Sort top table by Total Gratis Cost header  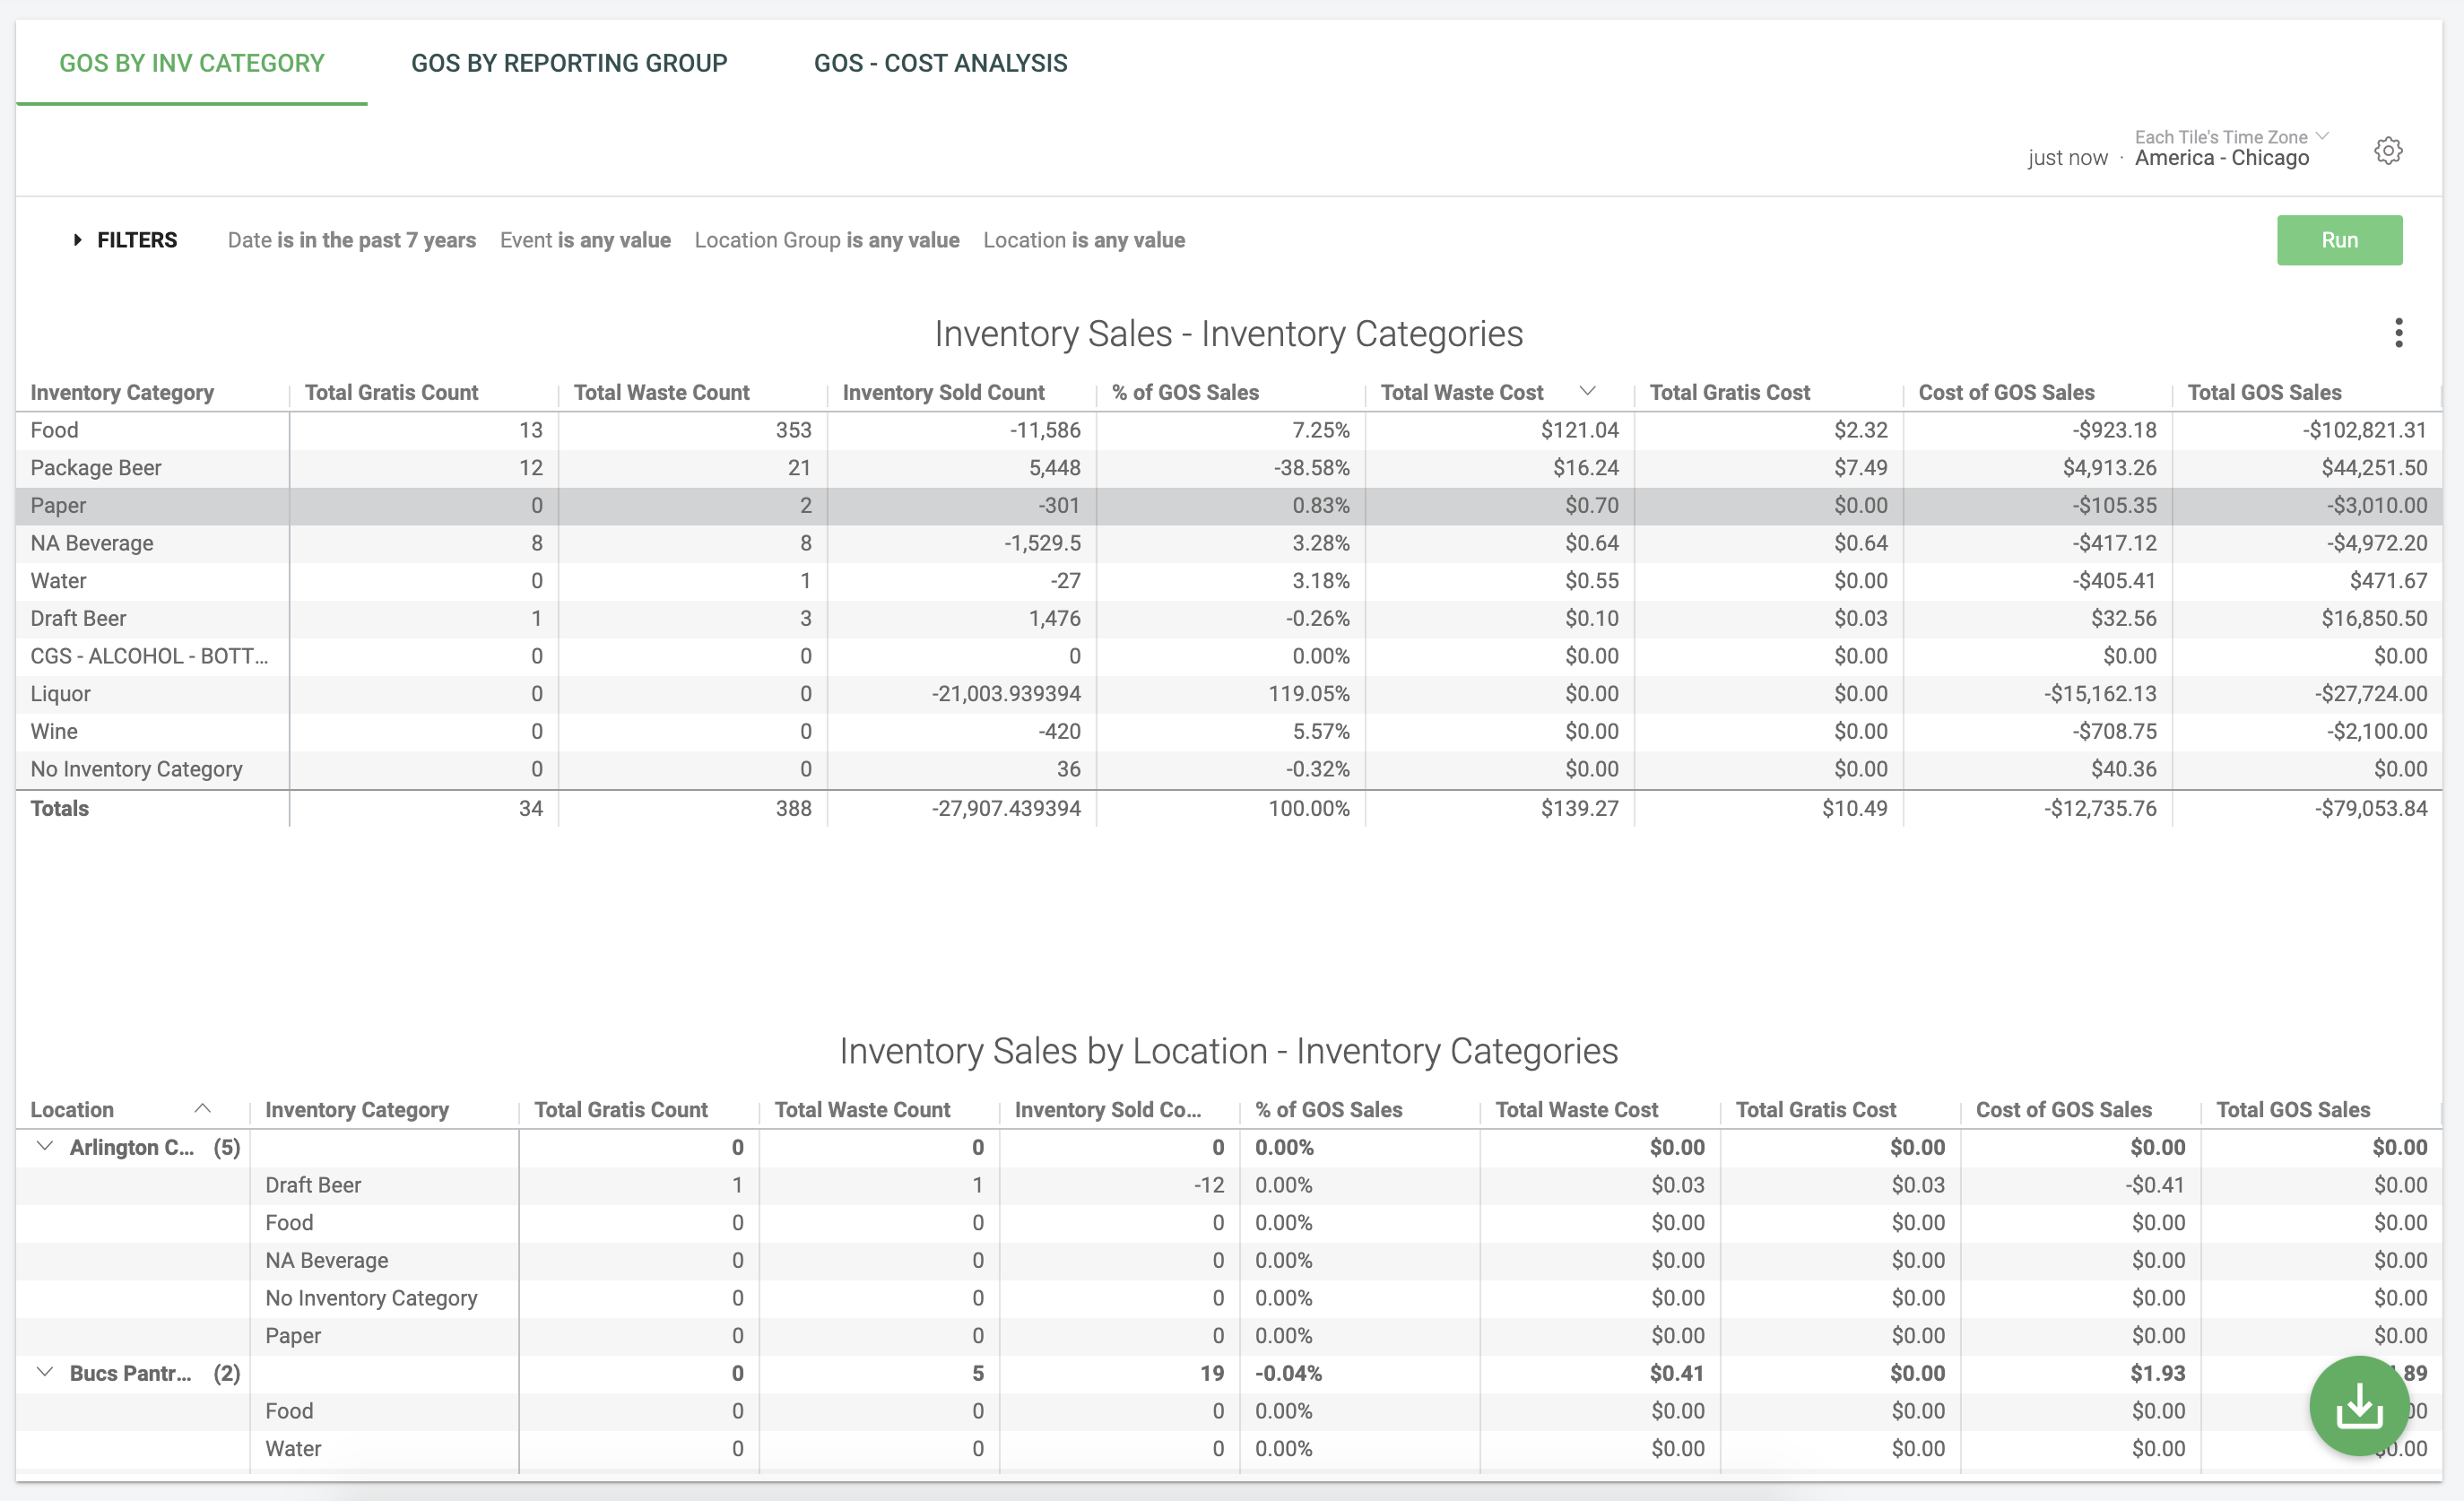1729,392
